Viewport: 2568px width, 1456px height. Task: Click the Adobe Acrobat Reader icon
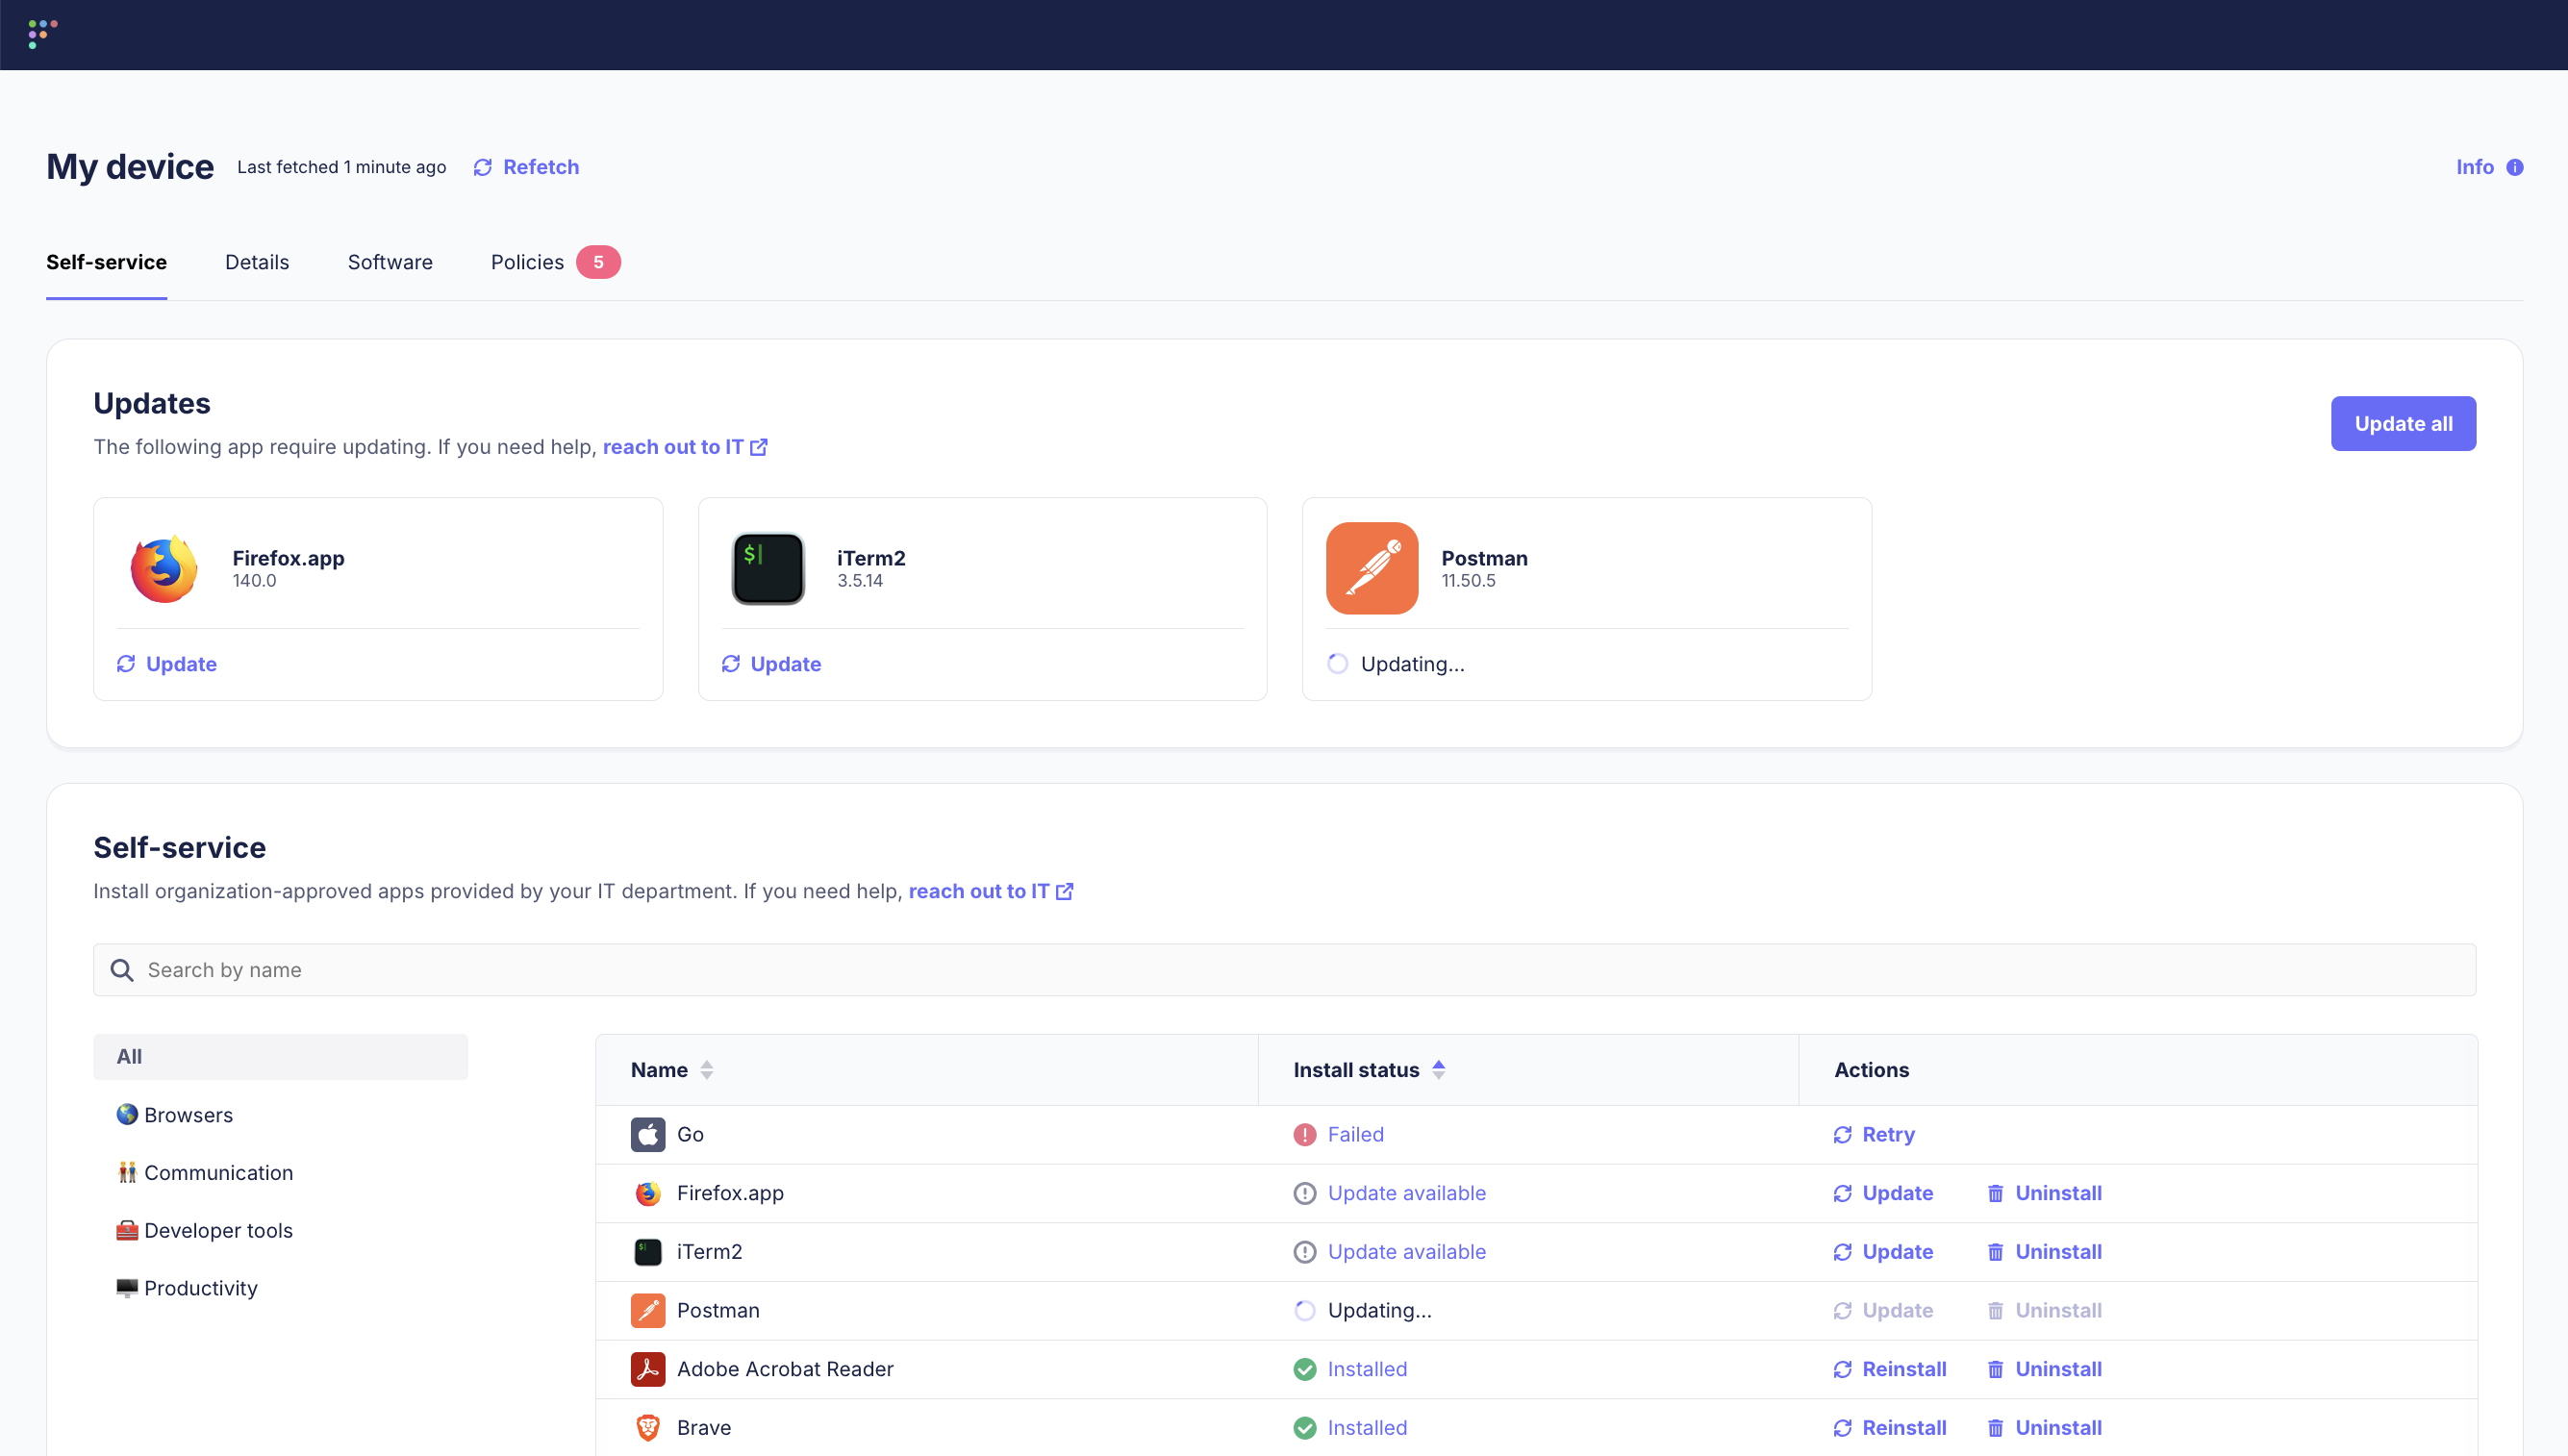pyautogui.click(x=648, y=1369)
